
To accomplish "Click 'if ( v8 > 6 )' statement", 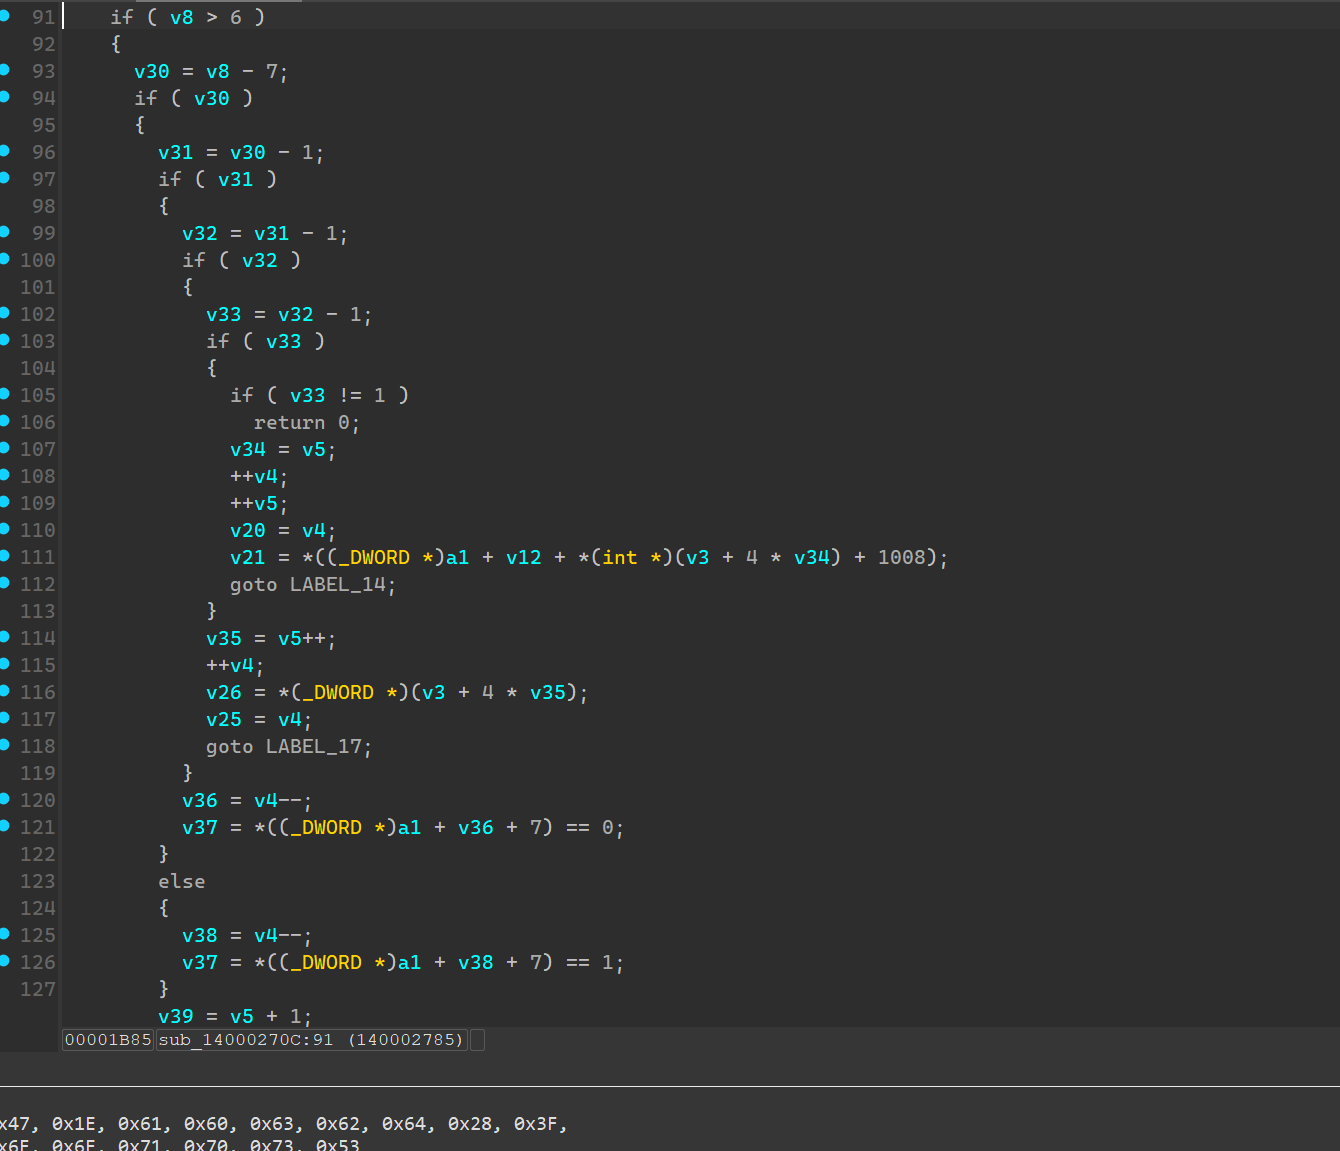I will coord(188,17).
